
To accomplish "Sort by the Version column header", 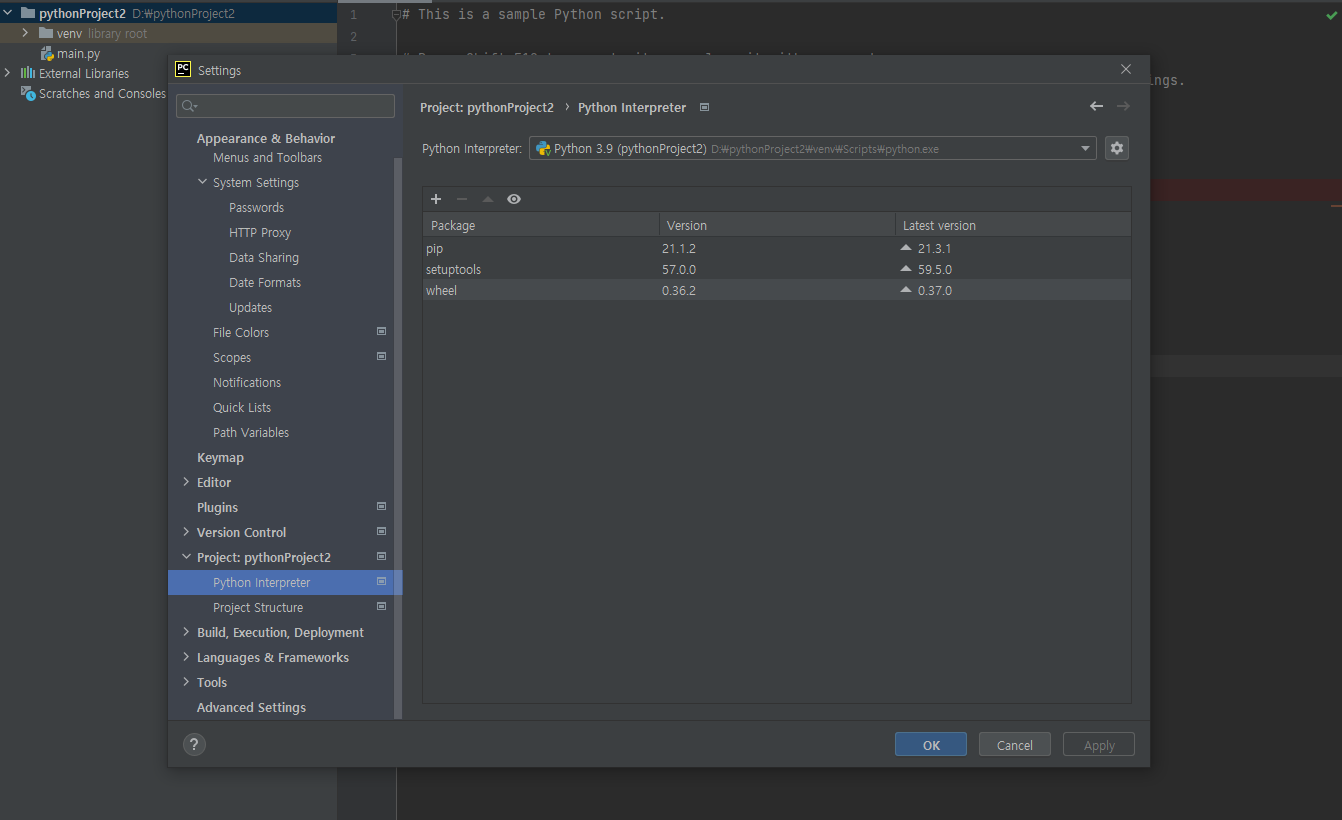I will (x=777, y=225).
